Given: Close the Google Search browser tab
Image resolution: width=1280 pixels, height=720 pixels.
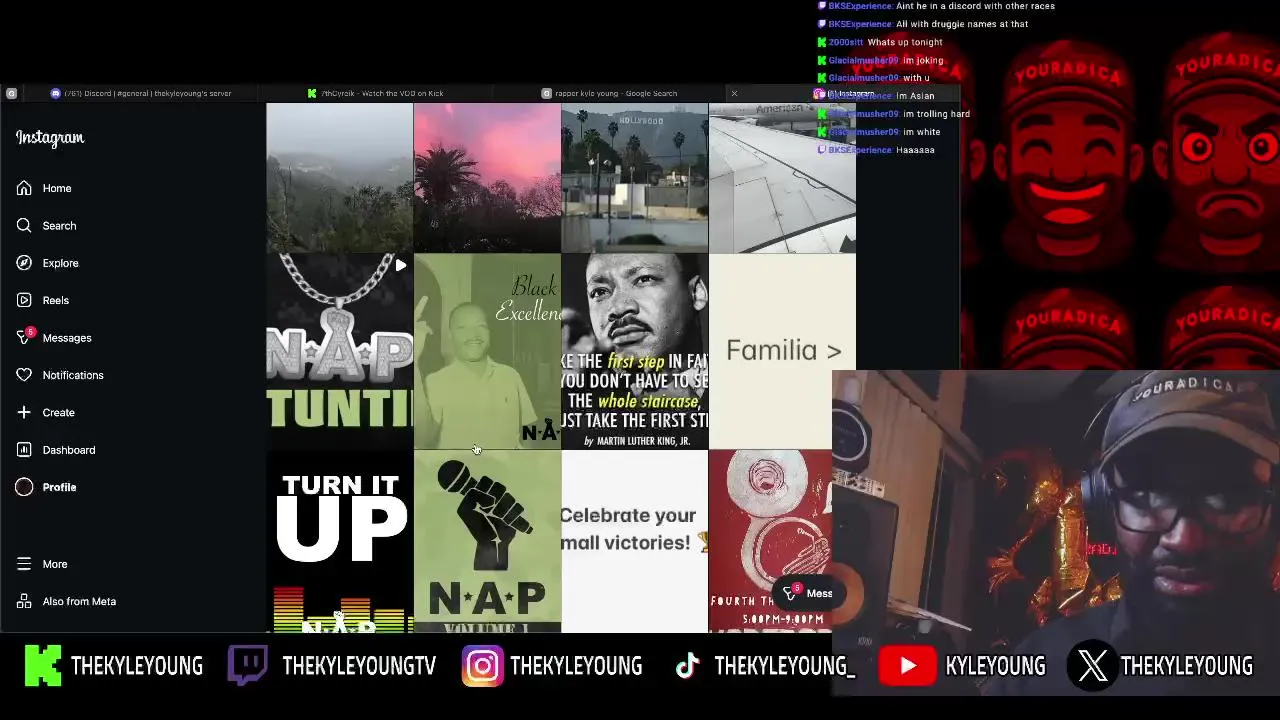Looking at the screenshot, I should point(734,93).
